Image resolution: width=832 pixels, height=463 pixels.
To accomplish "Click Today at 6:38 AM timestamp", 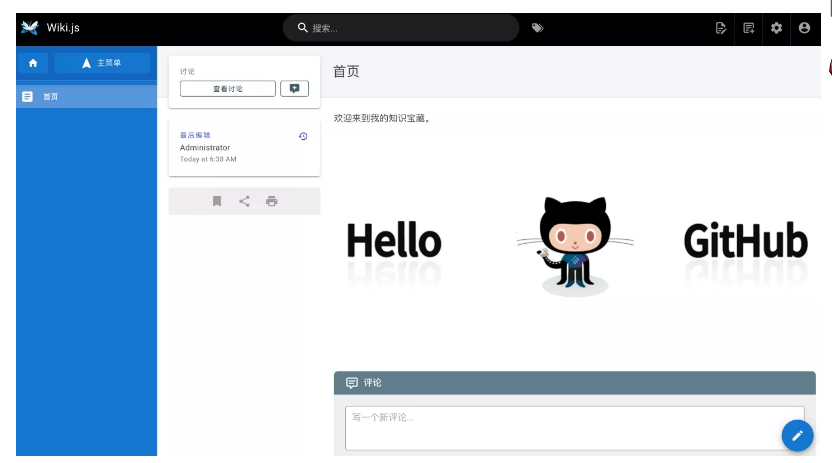I will pyautogui.click(x=208, y=159).
